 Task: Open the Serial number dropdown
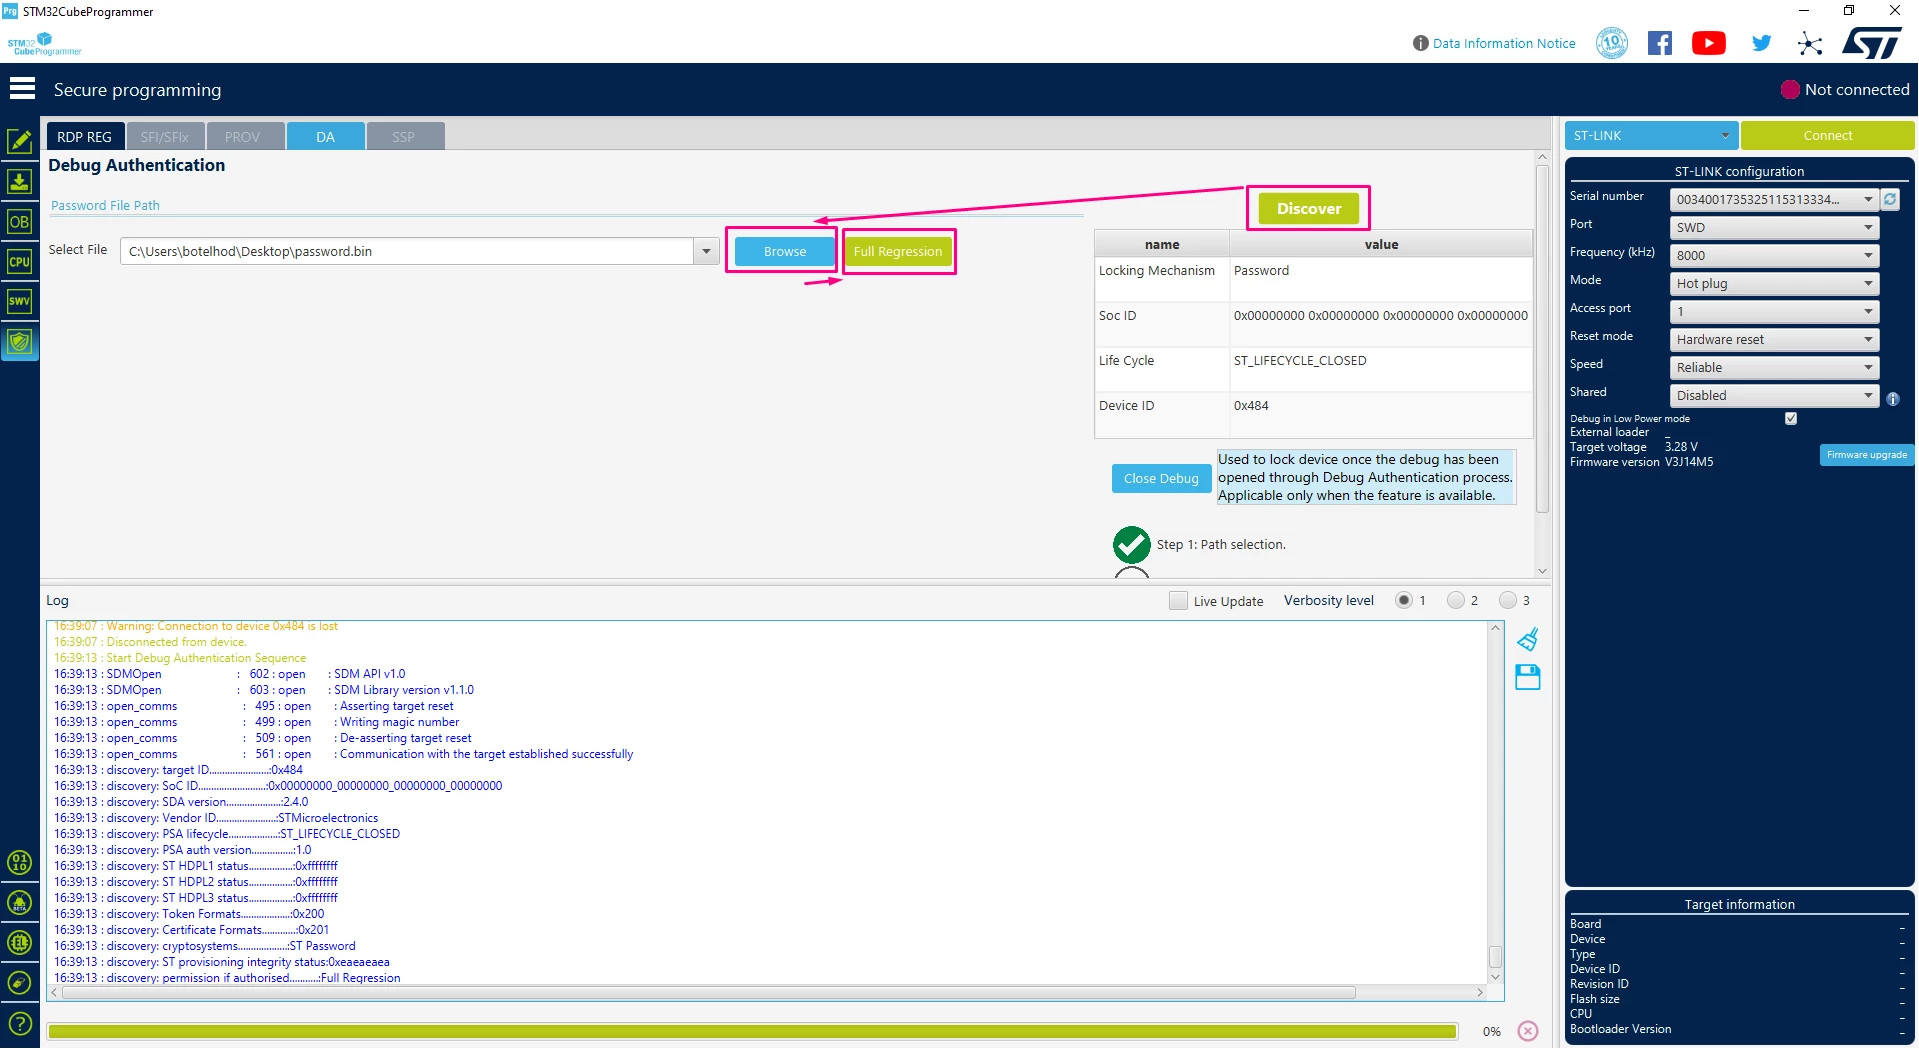pyautogui.click(x=1774, y=199)
